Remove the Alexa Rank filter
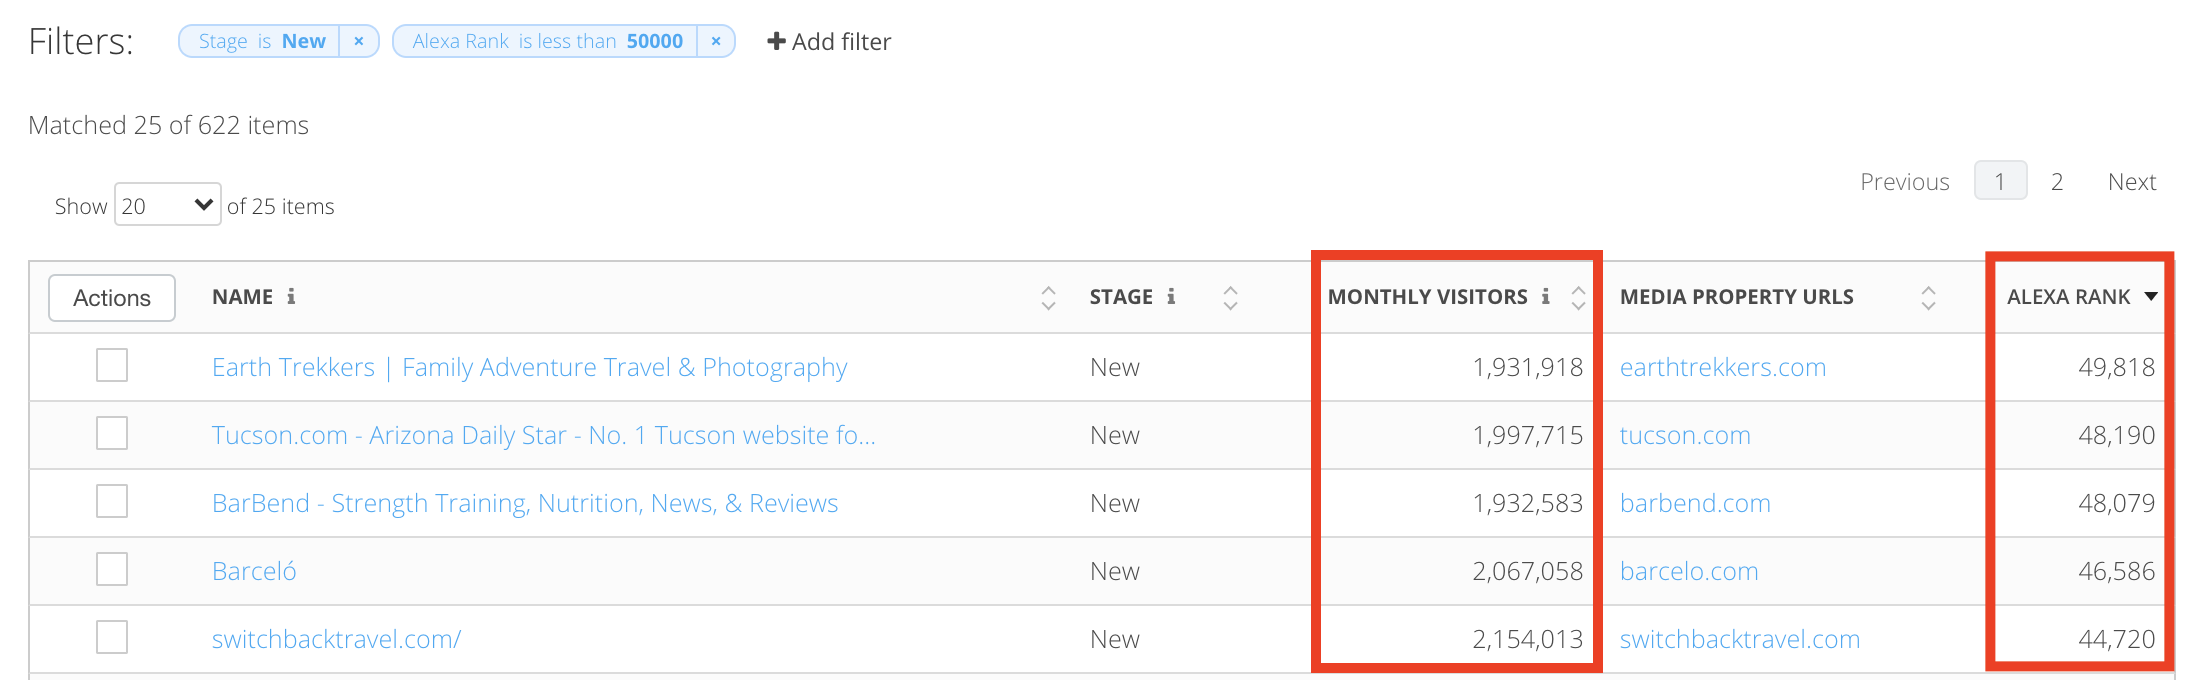 716,41
